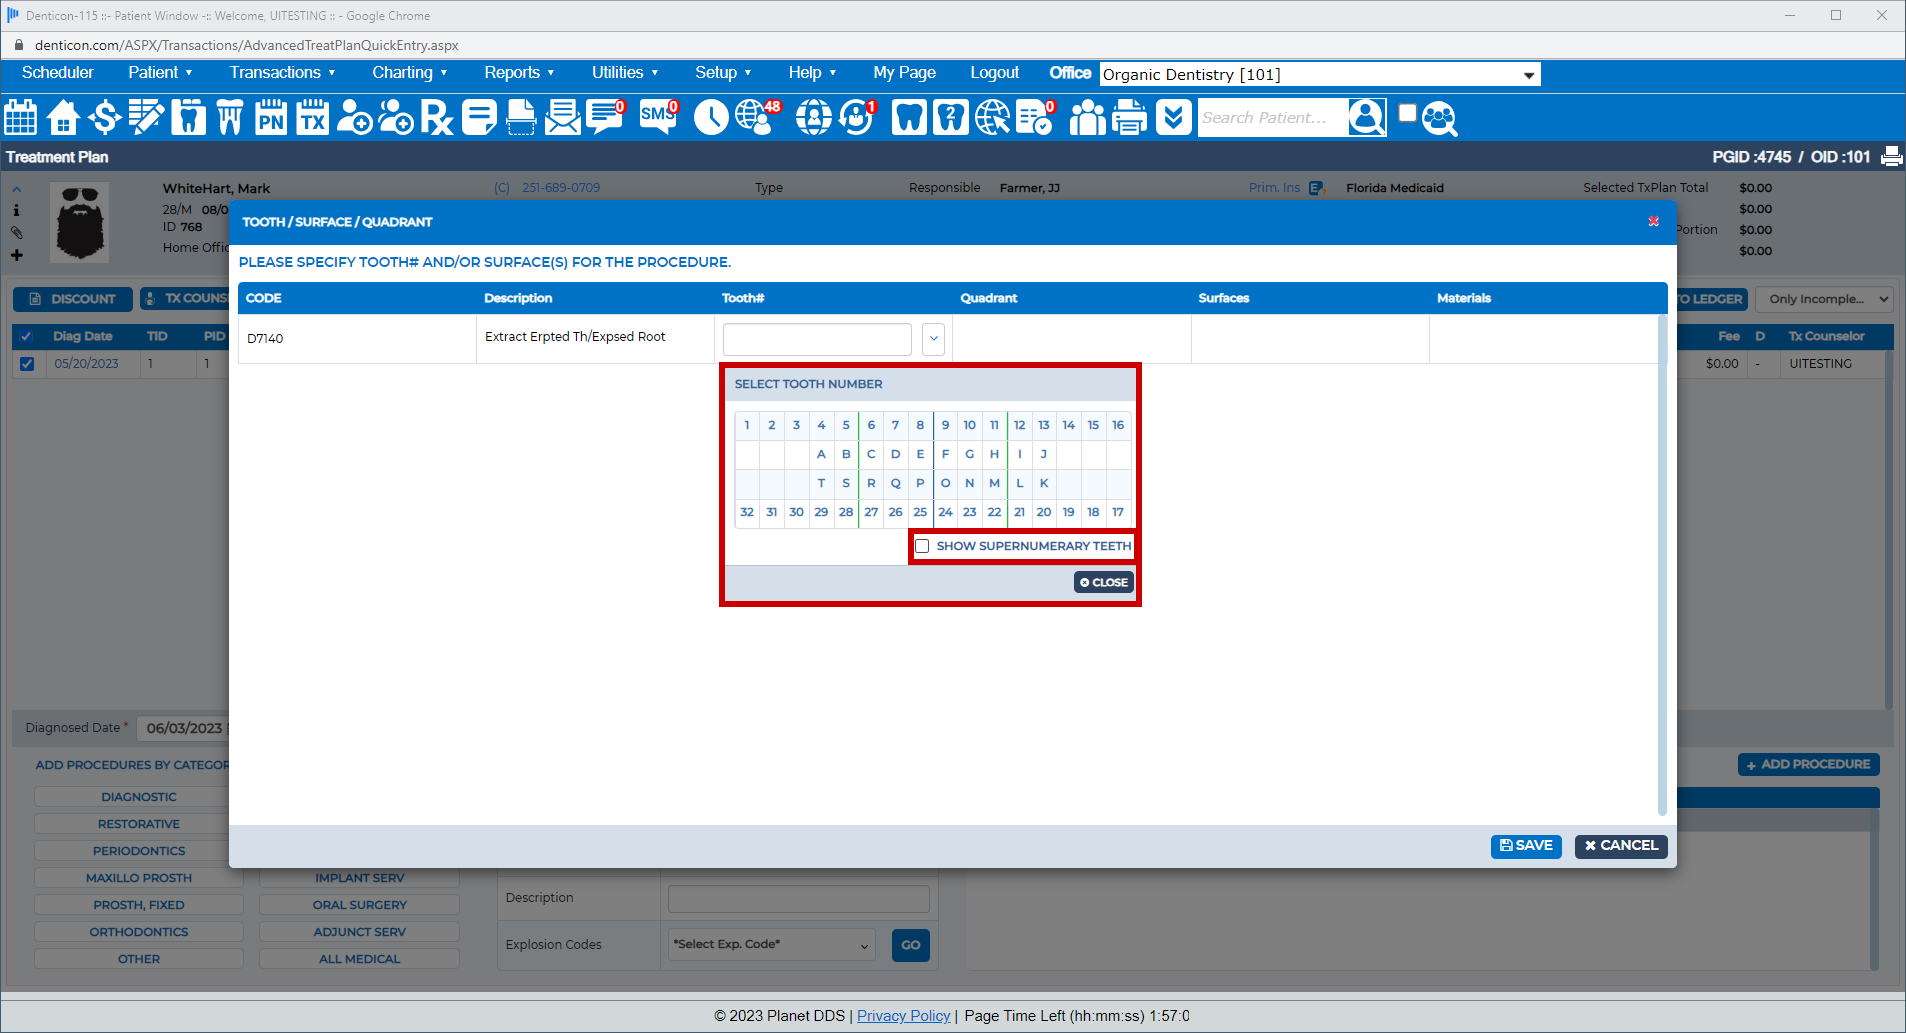Open the Reports menu
Image resolution: width=1906 pixels, height=1033 pixels.
[x=518, y=73]
